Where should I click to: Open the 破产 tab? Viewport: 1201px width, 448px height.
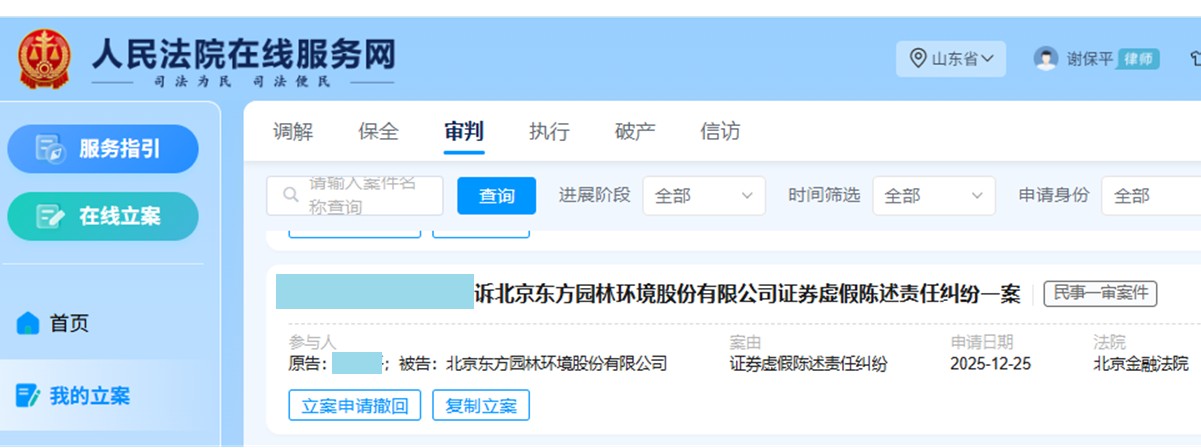click(x=635, y=131)
